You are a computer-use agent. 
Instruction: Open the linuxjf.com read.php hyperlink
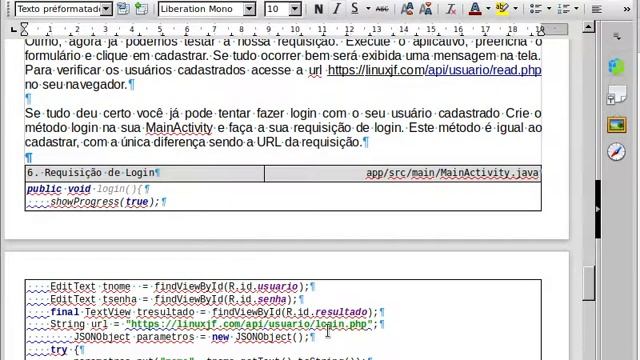coord(435,70)
